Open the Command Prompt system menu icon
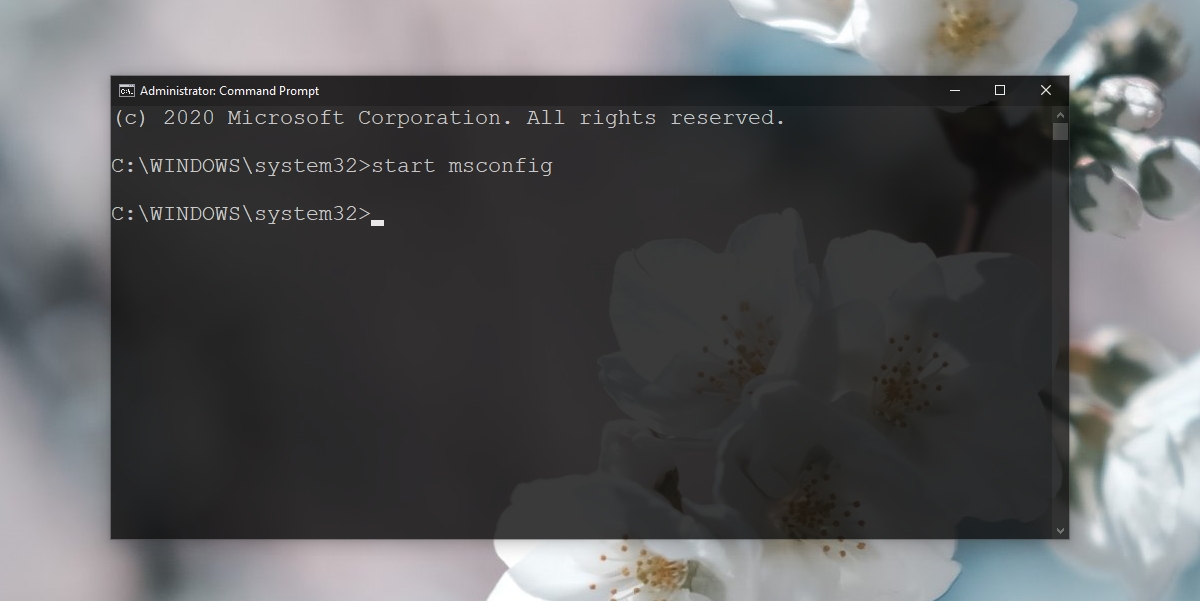Screen dimensions: 1200x601 coord(127,91)
